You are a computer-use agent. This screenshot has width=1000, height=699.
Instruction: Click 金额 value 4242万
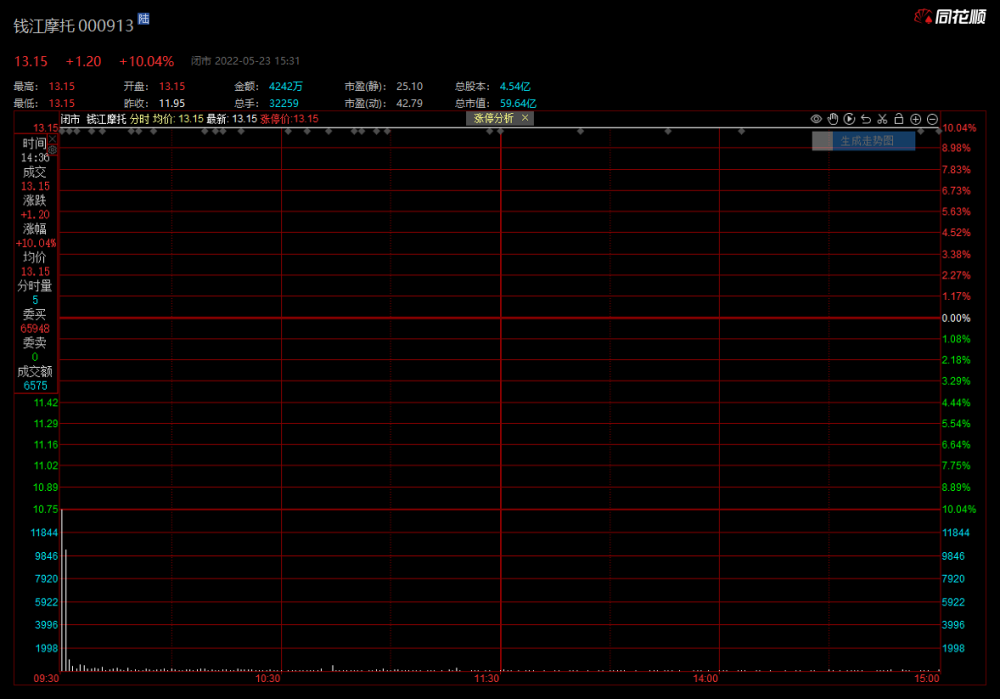coord(286,86)
